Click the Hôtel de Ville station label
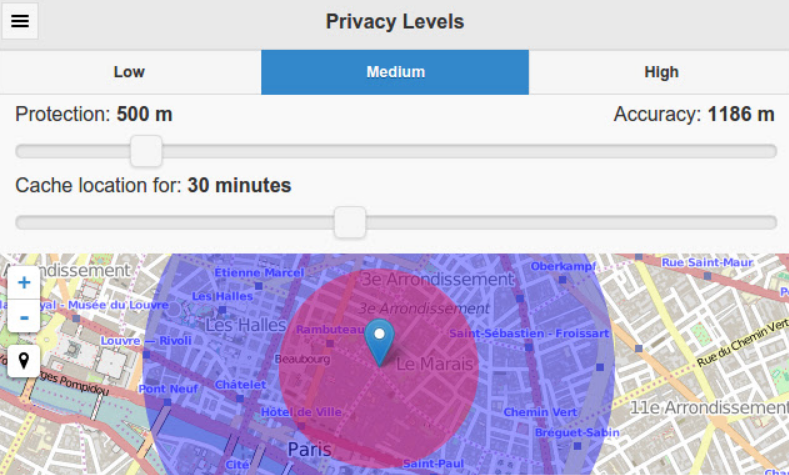The image size is (789, 475). tap(301, 412)
